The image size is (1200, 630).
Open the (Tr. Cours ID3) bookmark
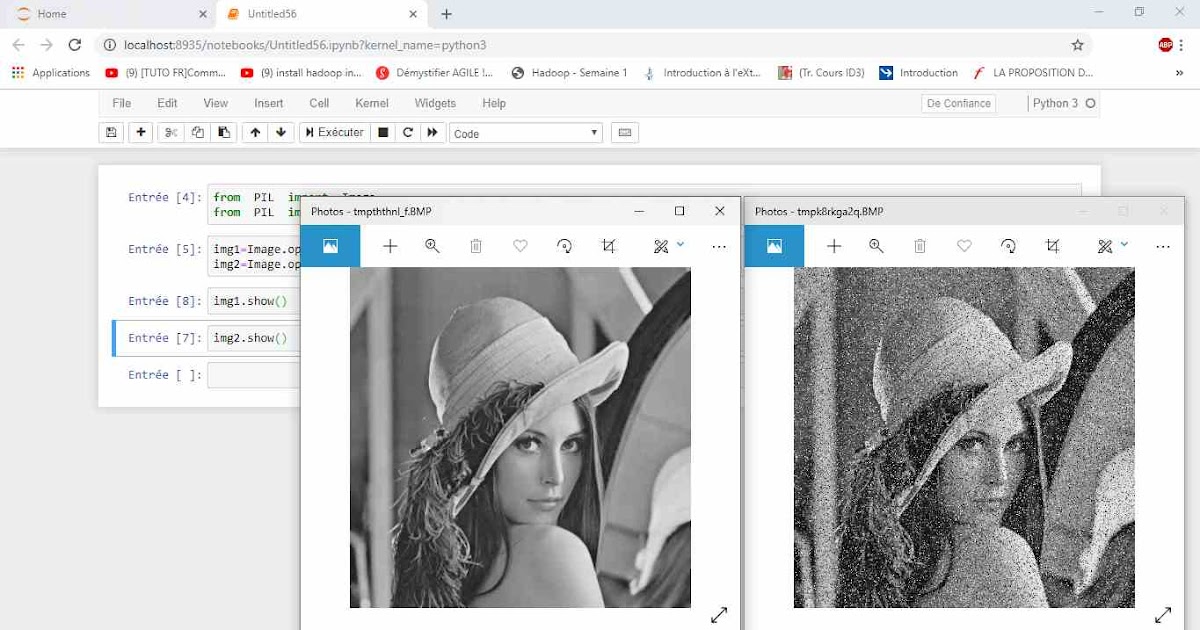821,73
